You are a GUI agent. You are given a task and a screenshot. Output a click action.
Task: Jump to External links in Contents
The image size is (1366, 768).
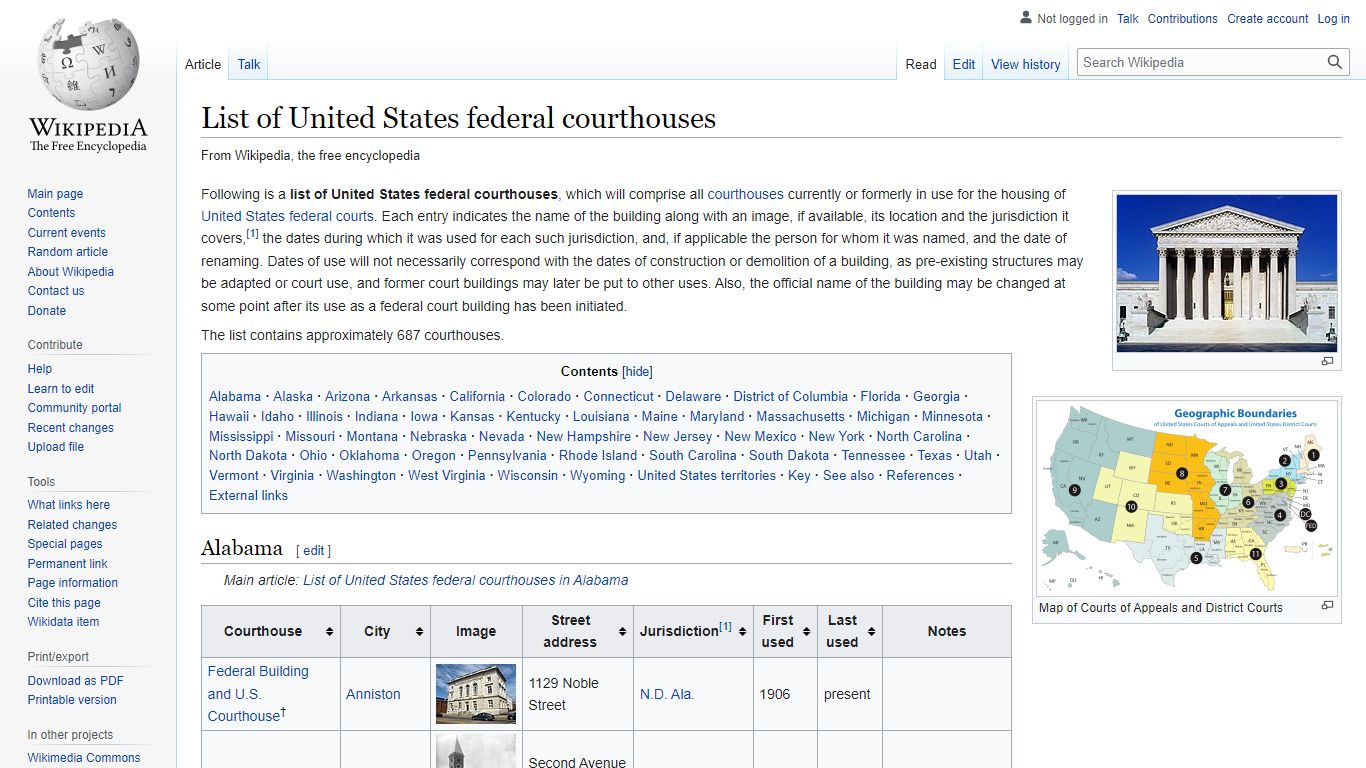[248, 495]
